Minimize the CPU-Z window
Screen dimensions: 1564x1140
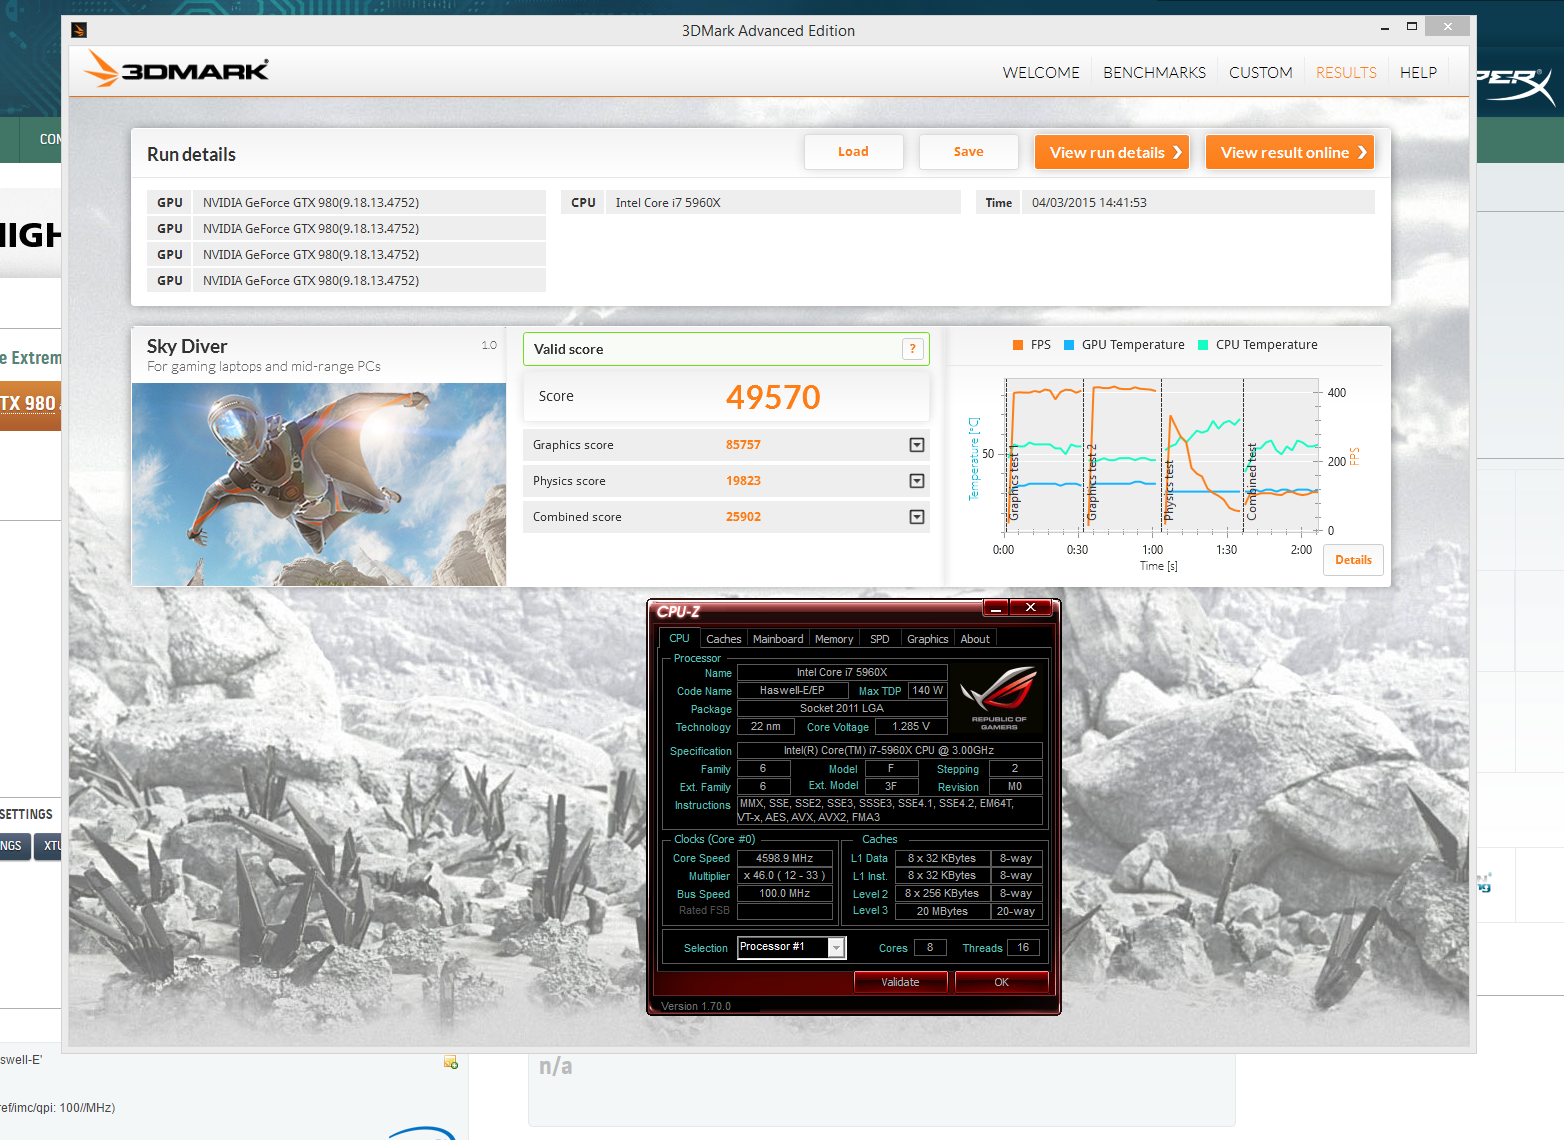996,608
